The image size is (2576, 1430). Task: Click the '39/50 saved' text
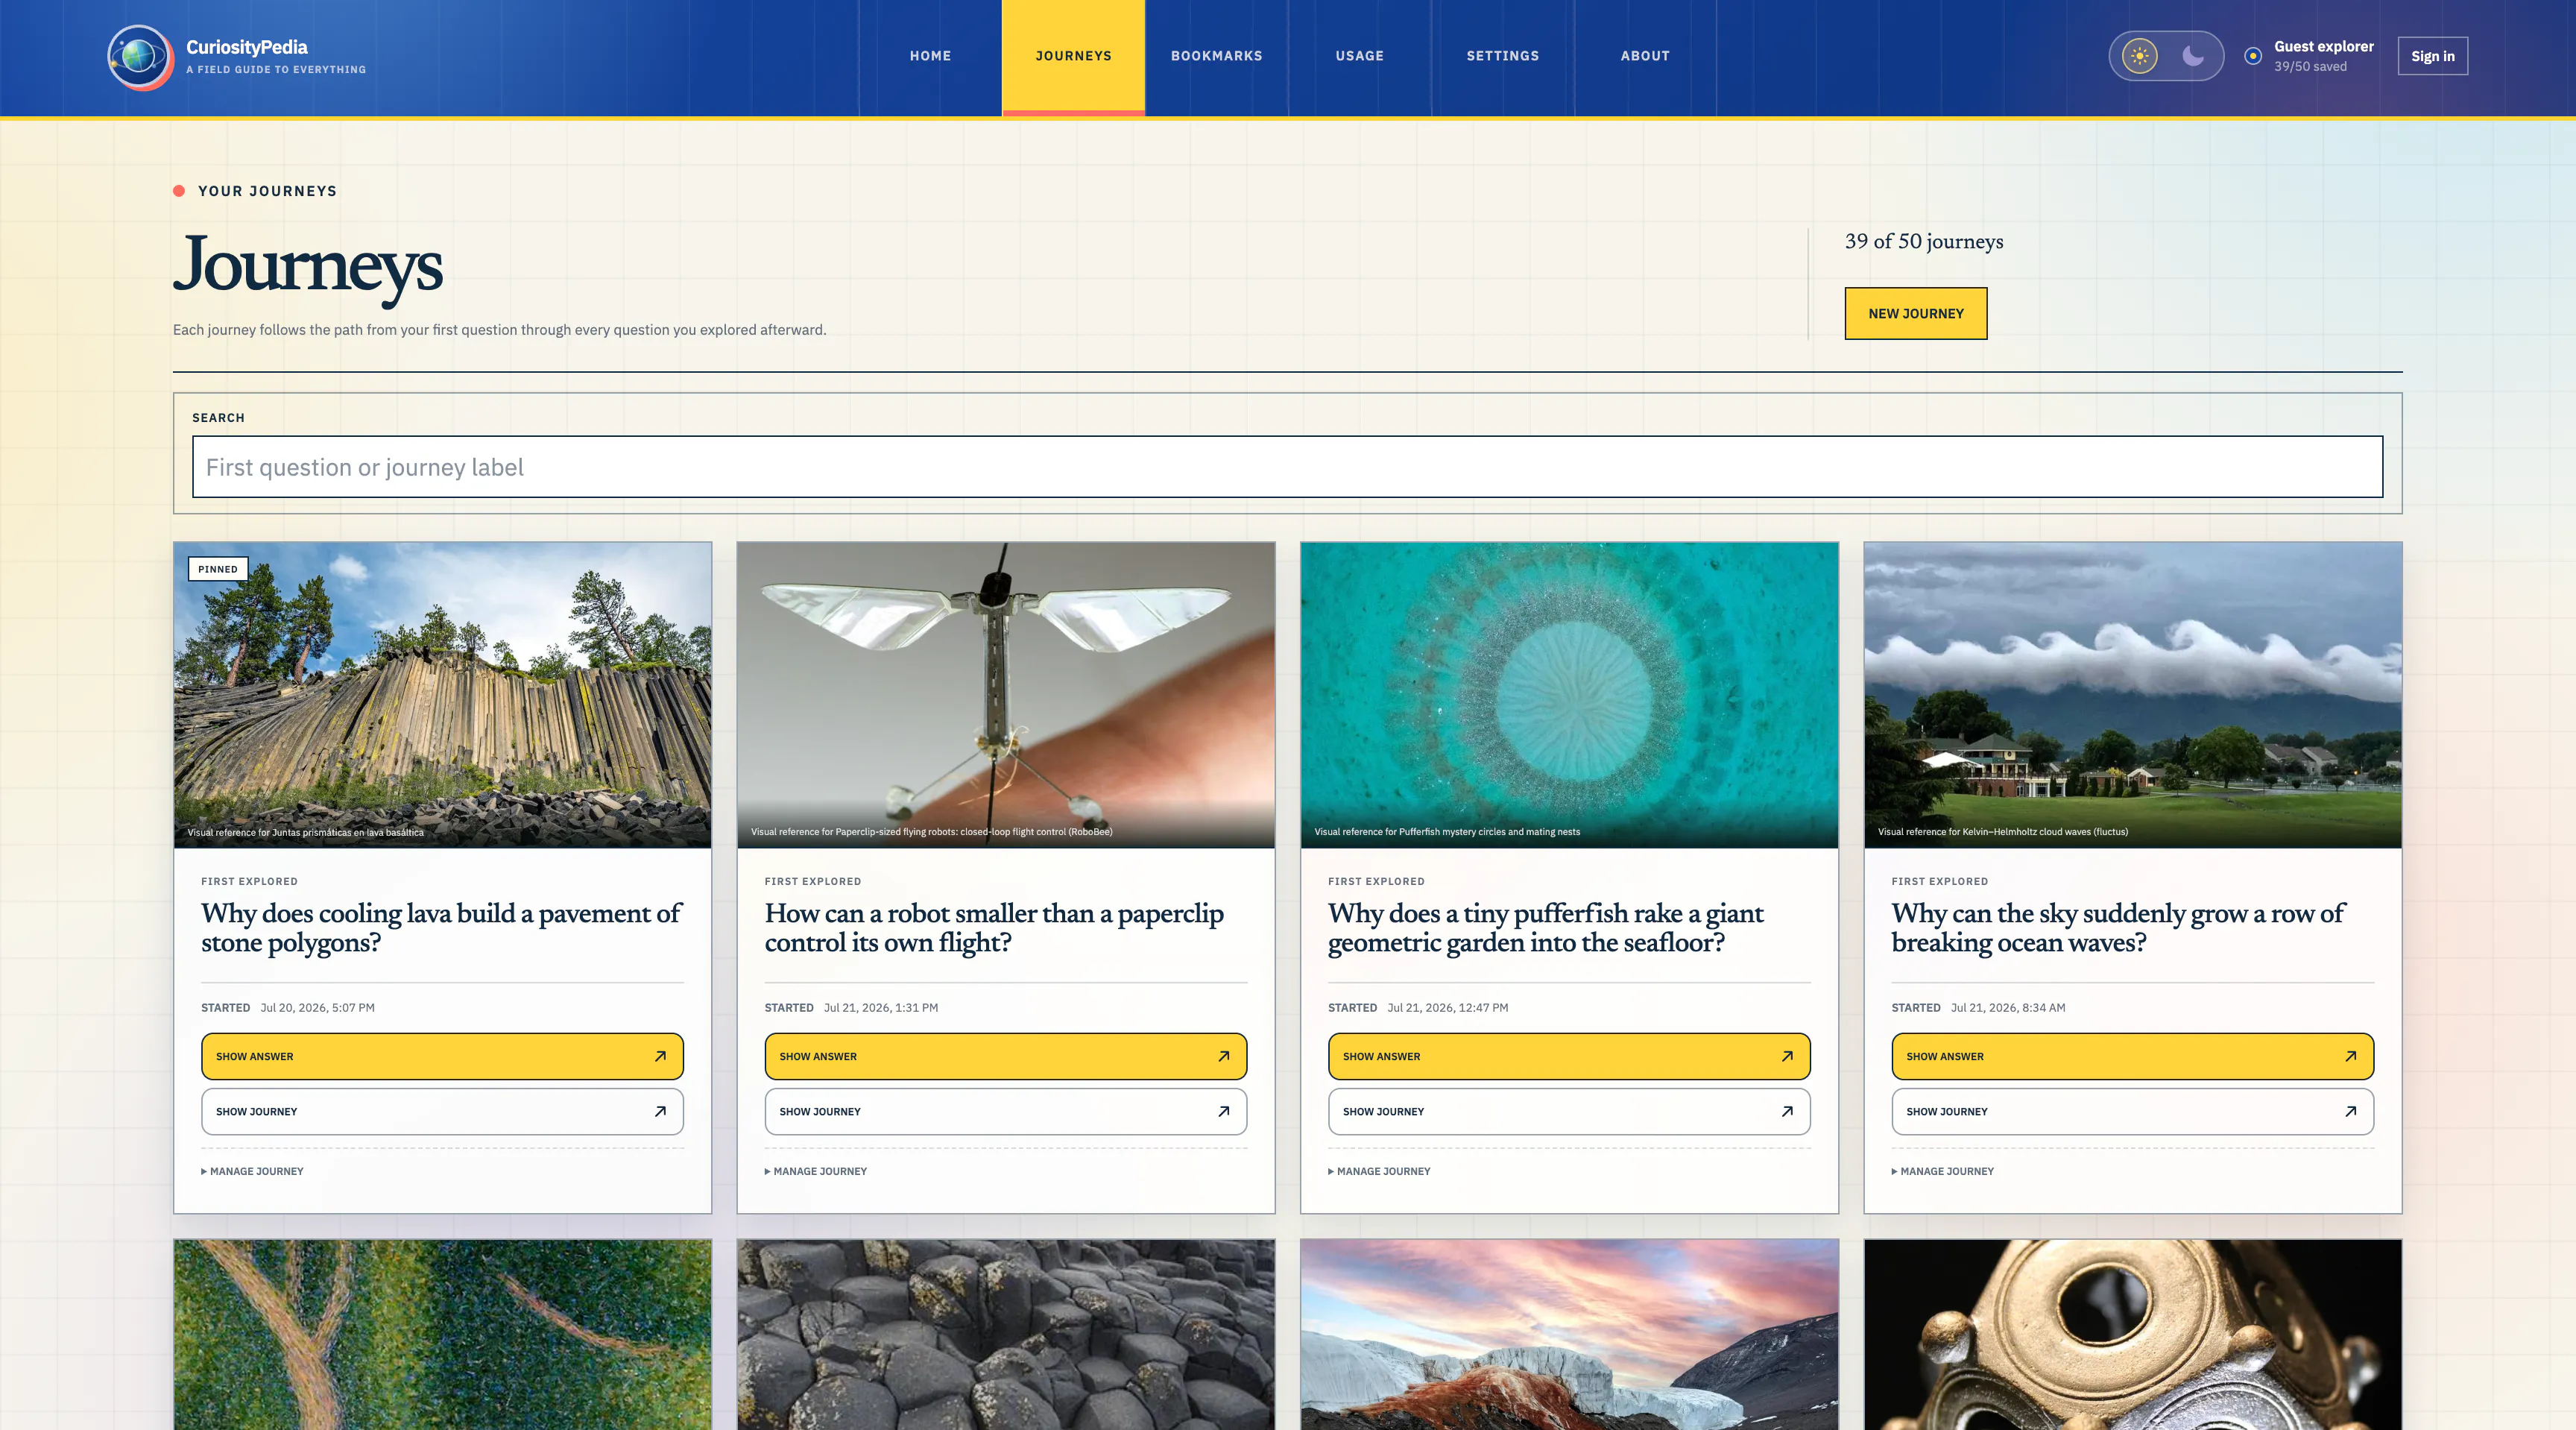[2310, 67]
